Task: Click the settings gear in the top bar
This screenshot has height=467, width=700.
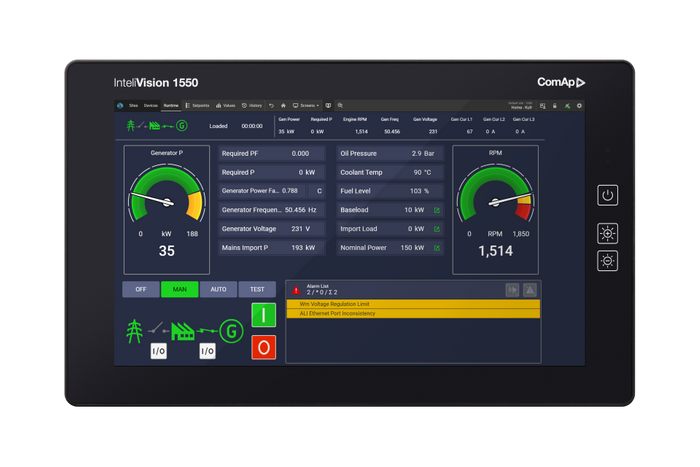Action: click(579, 105)
